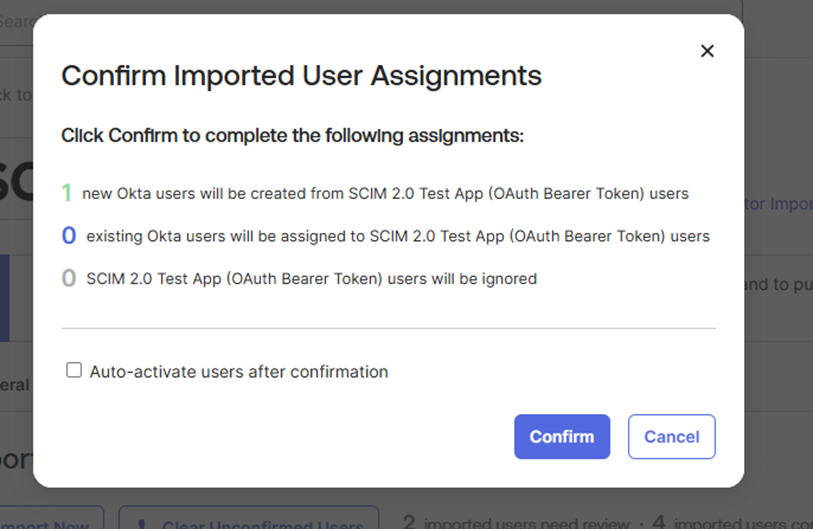Select the 'Confirm Imported User Assignments' title

coord(301,76)
